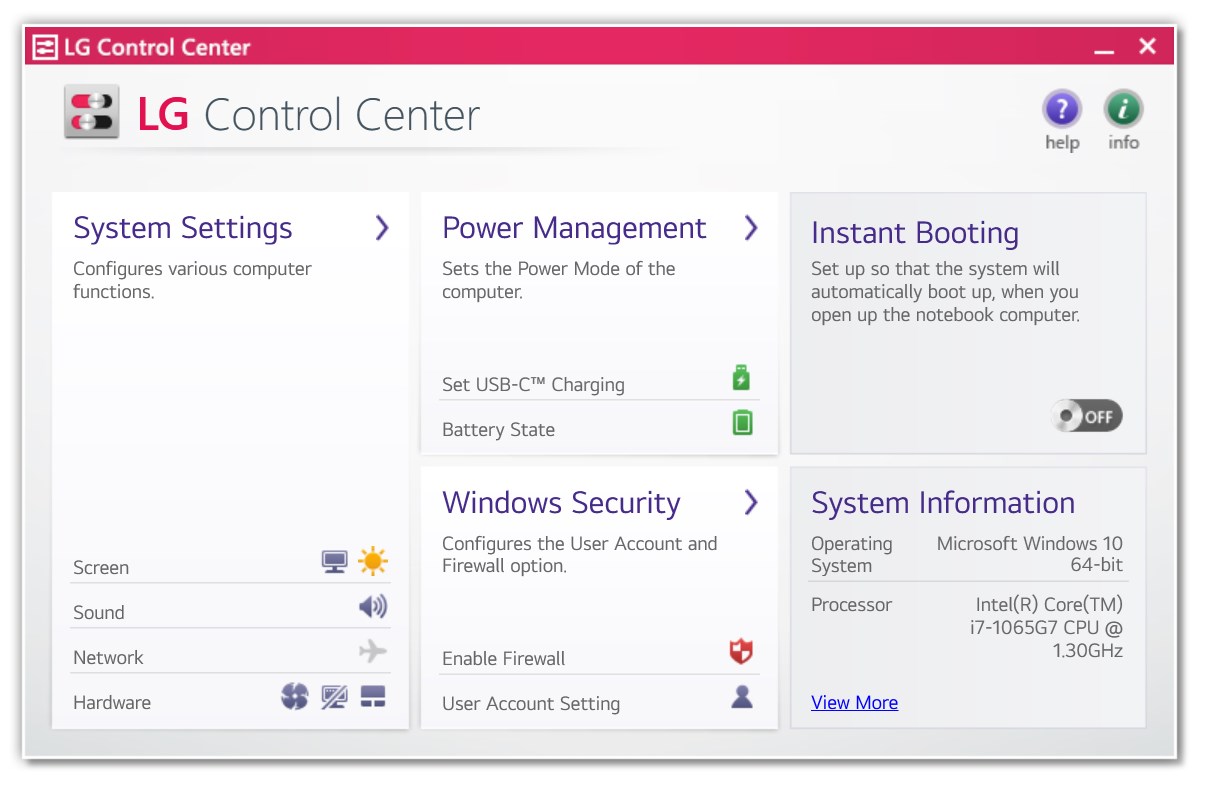
Task: Open the View More link
Action: (x=854, y=702)
